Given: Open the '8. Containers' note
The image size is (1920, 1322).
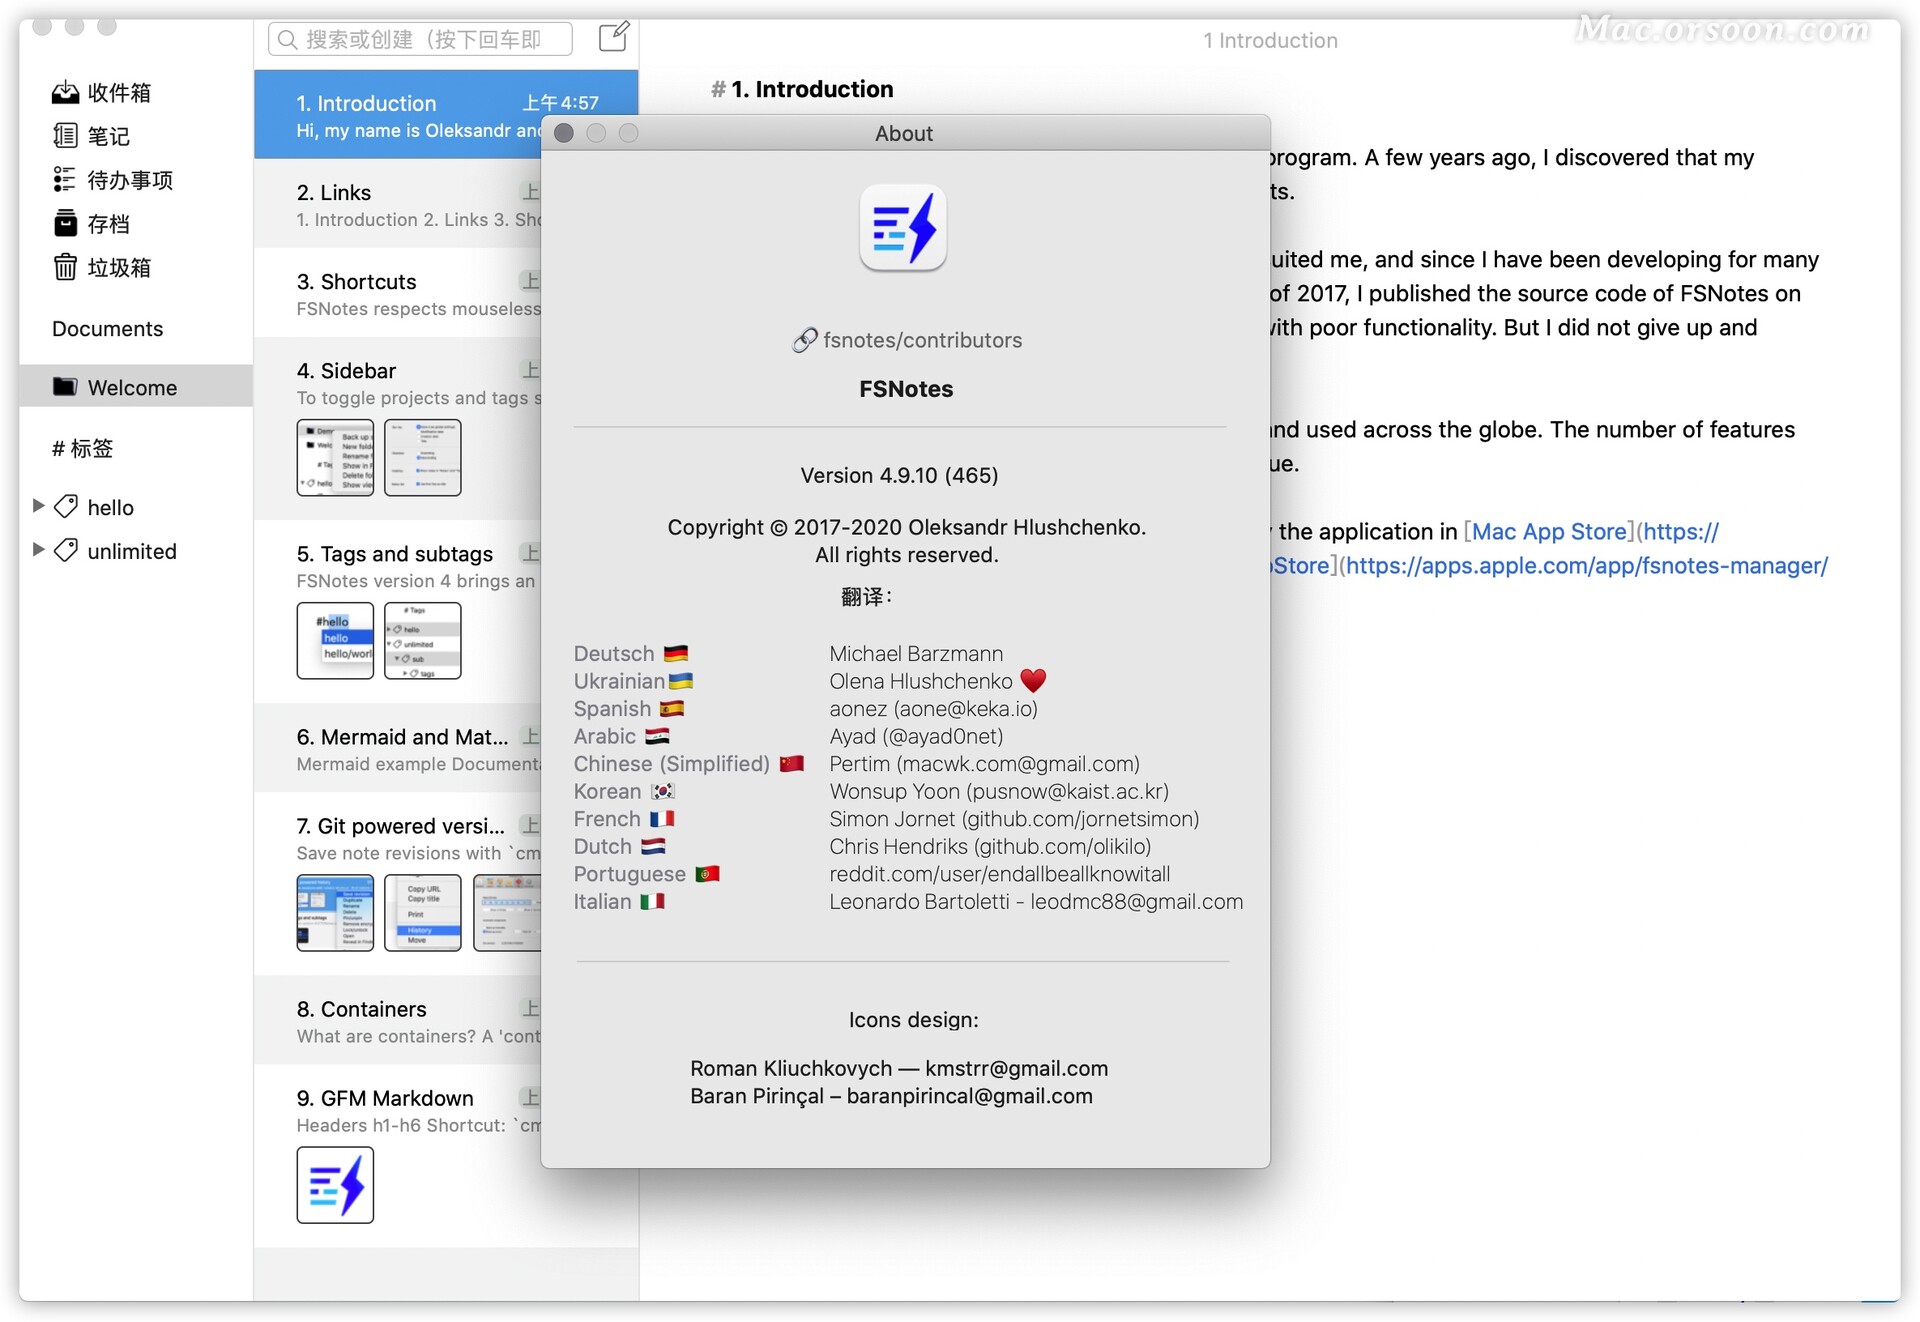Looking at the screenshot, I should (x=398, y=1020).
